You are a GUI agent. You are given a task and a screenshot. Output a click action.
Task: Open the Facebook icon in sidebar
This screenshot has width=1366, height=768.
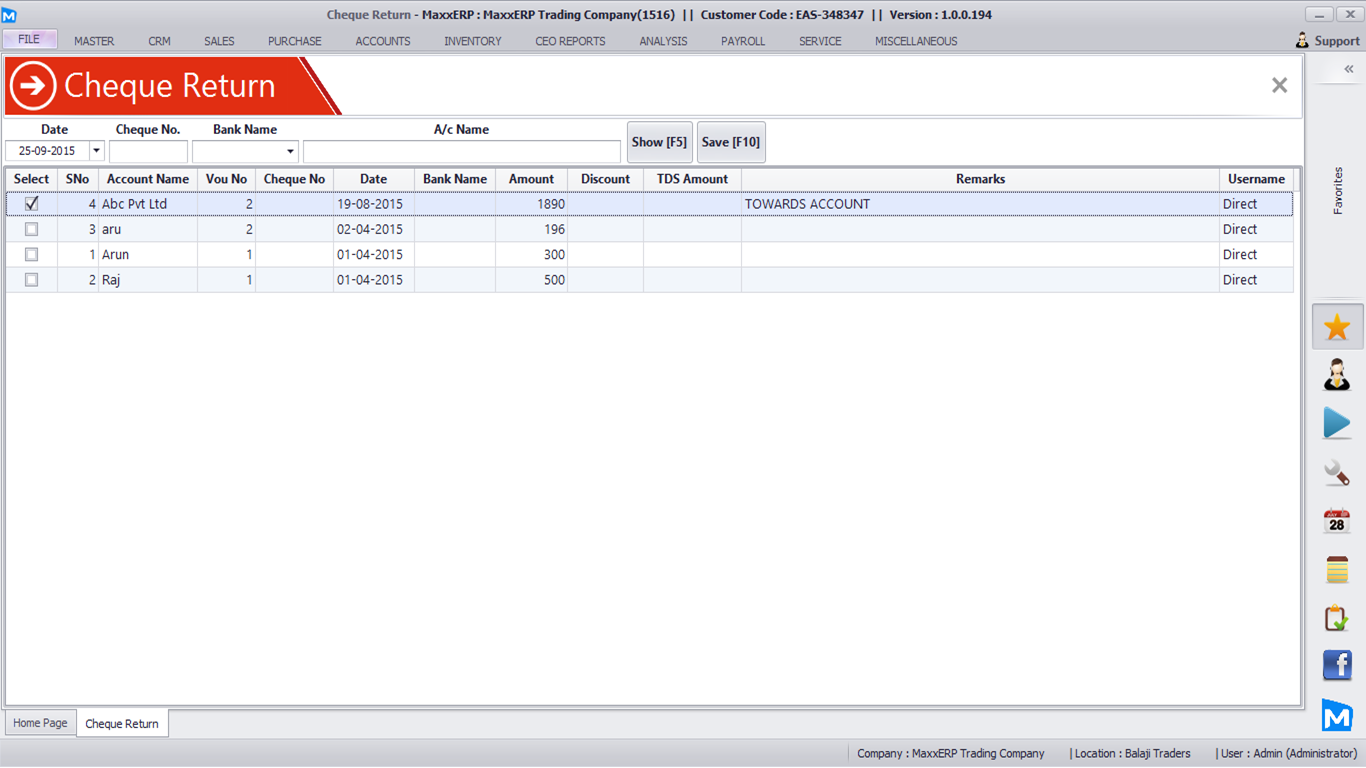click(1337, 665)
